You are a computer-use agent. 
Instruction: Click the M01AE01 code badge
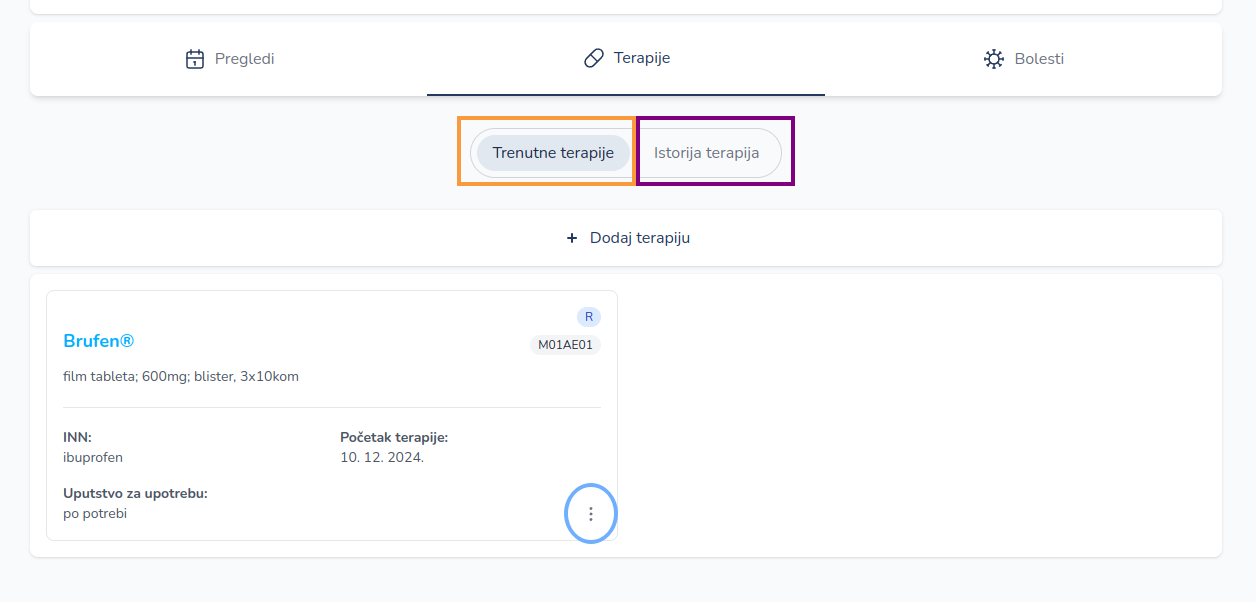click(x=565, y=345)
